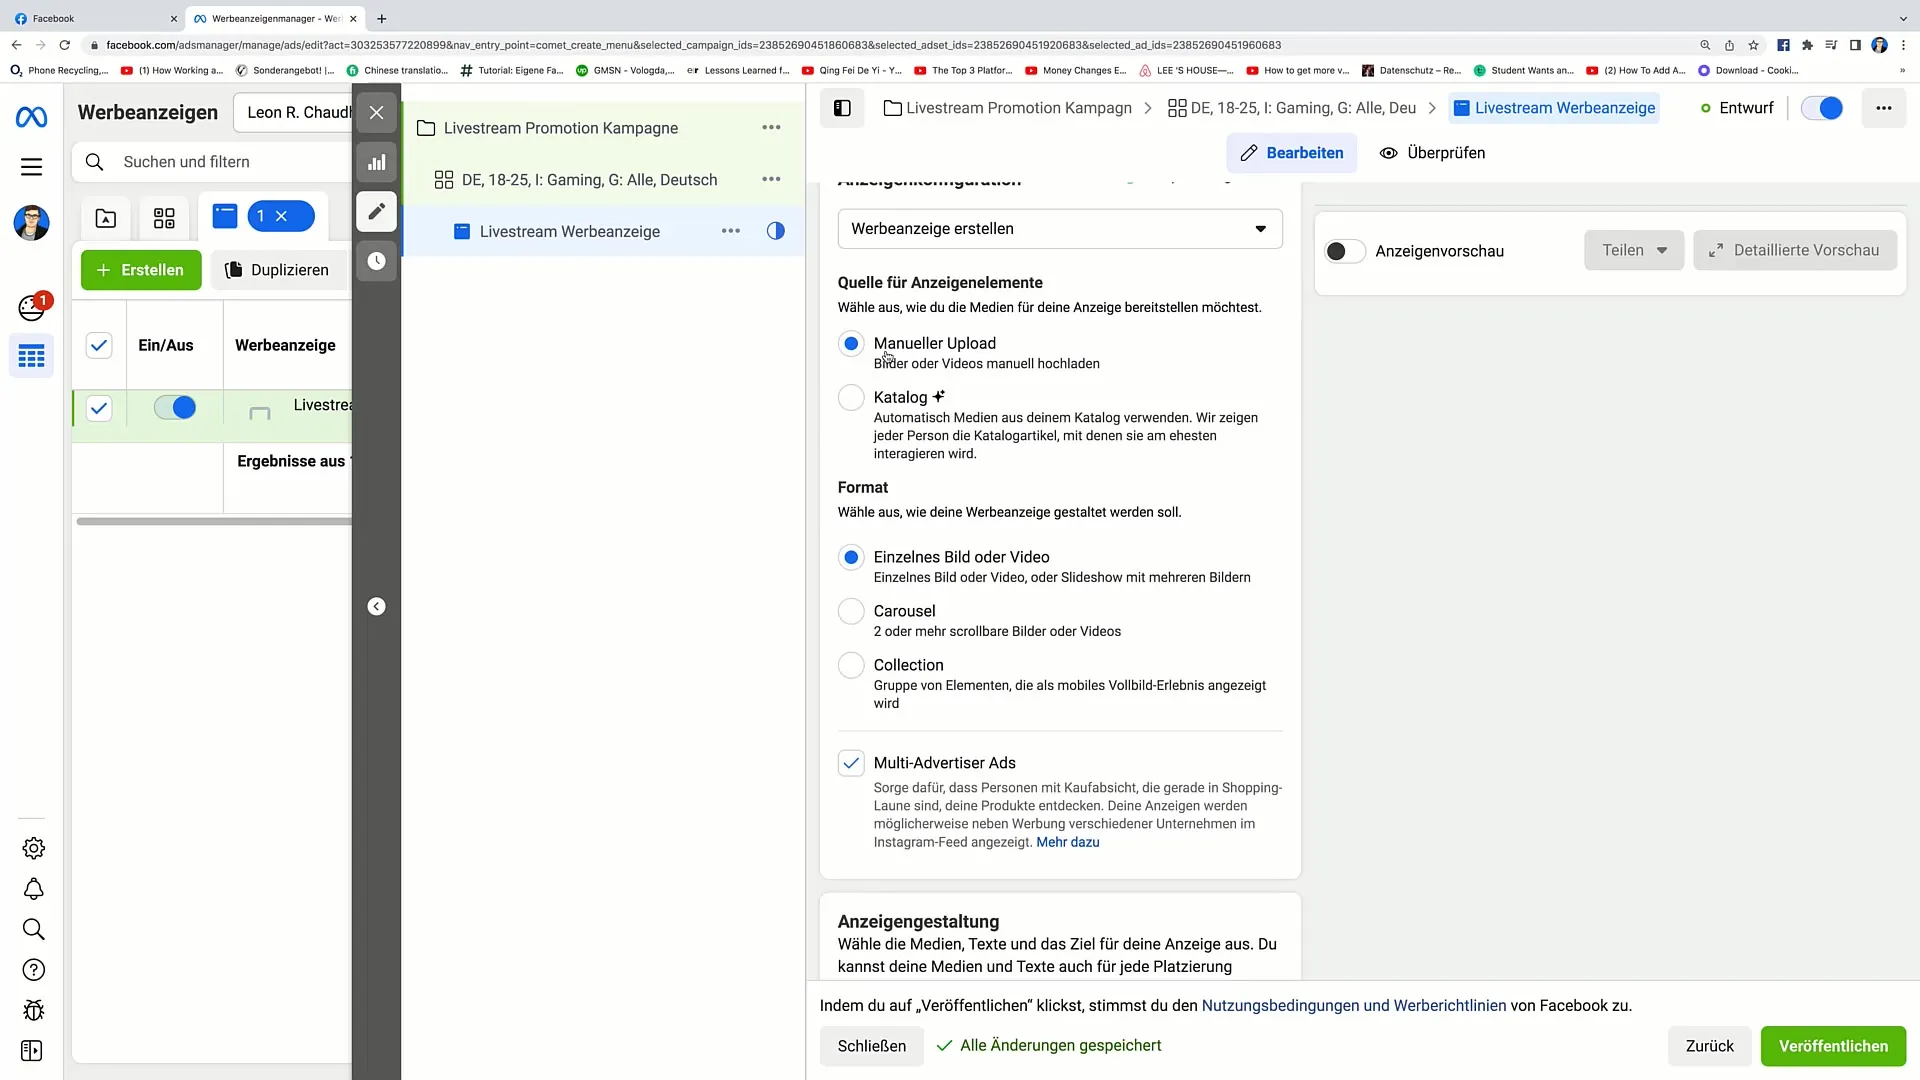The height and width of the screenshot is (1080, 1920).
Task: Click the list view icon in toolbar
Action: point(224,215)
